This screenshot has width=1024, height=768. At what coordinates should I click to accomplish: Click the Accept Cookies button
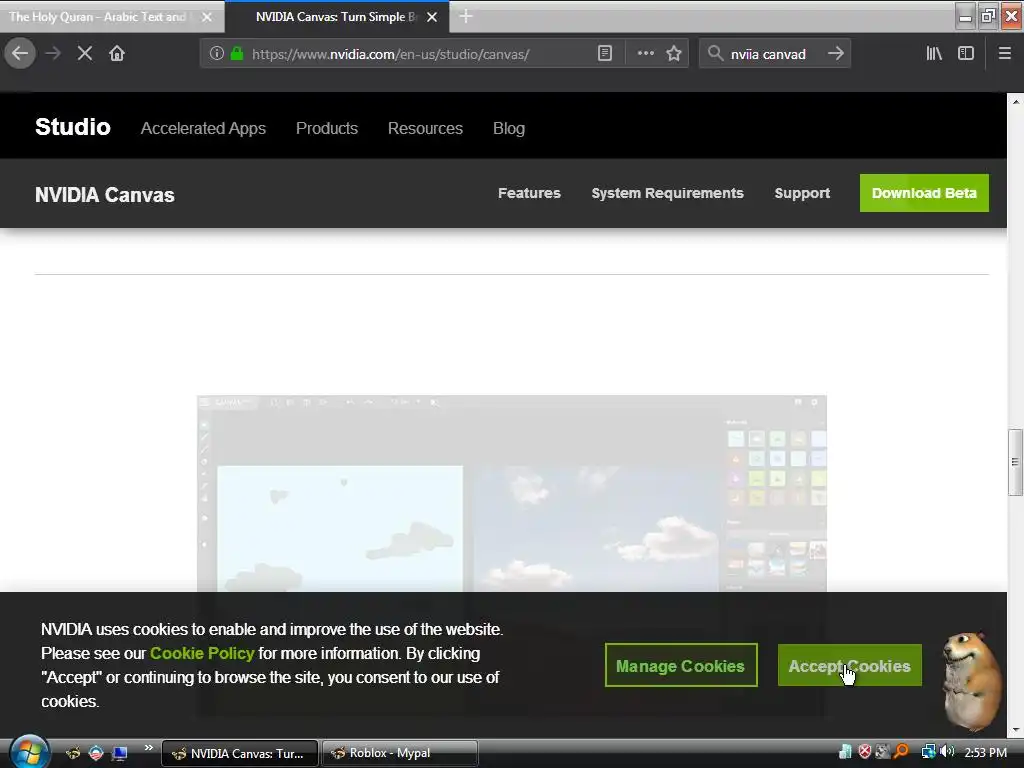[850, 665]
